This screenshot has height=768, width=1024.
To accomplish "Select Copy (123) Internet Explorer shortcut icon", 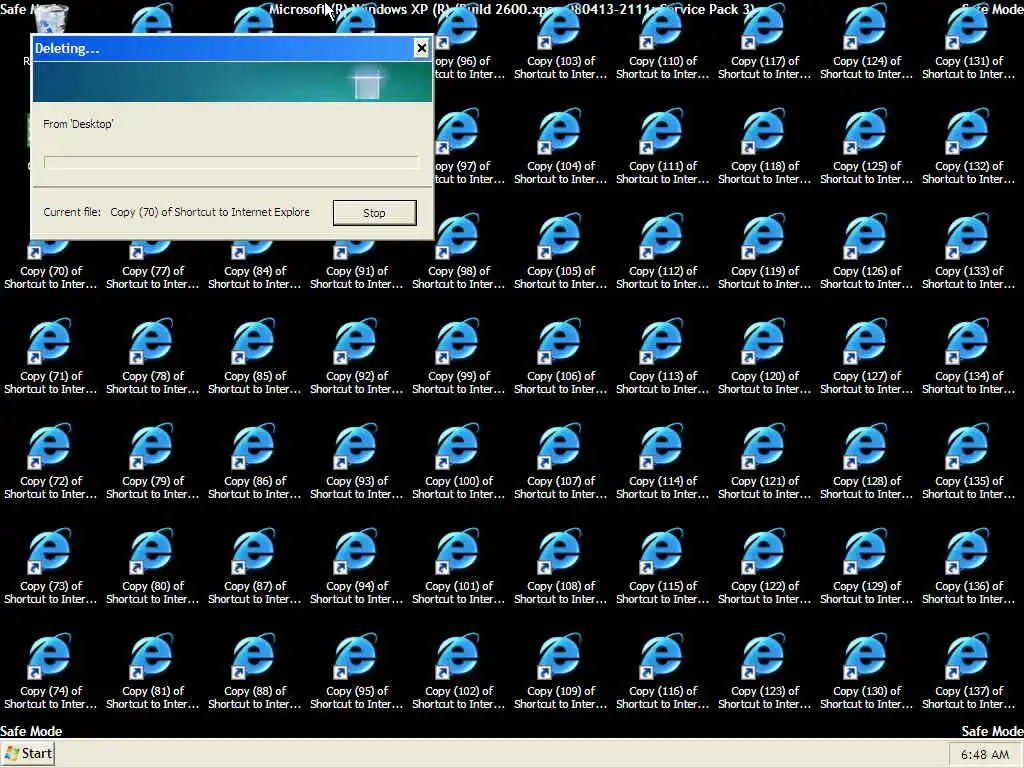I will point(763,656).
